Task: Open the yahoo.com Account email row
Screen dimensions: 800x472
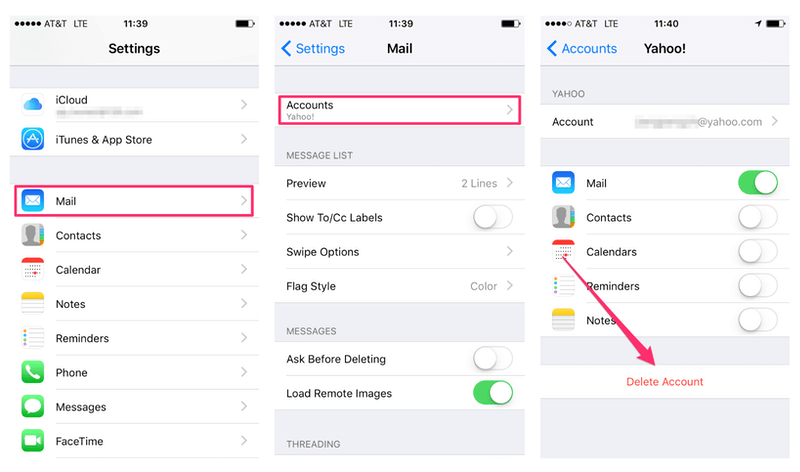Action: [665, 121]
